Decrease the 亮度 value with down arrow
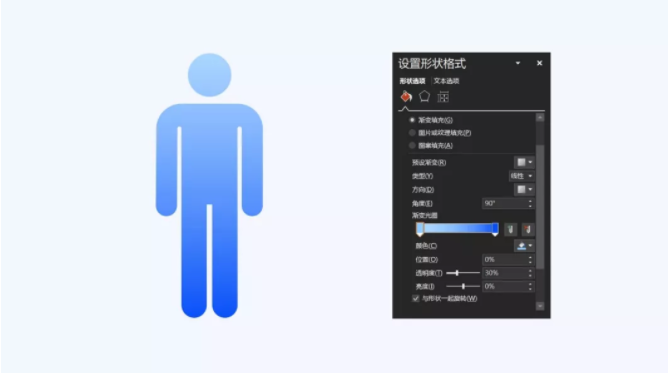Screen dimensions: 668x373 [x=530, y=289]
